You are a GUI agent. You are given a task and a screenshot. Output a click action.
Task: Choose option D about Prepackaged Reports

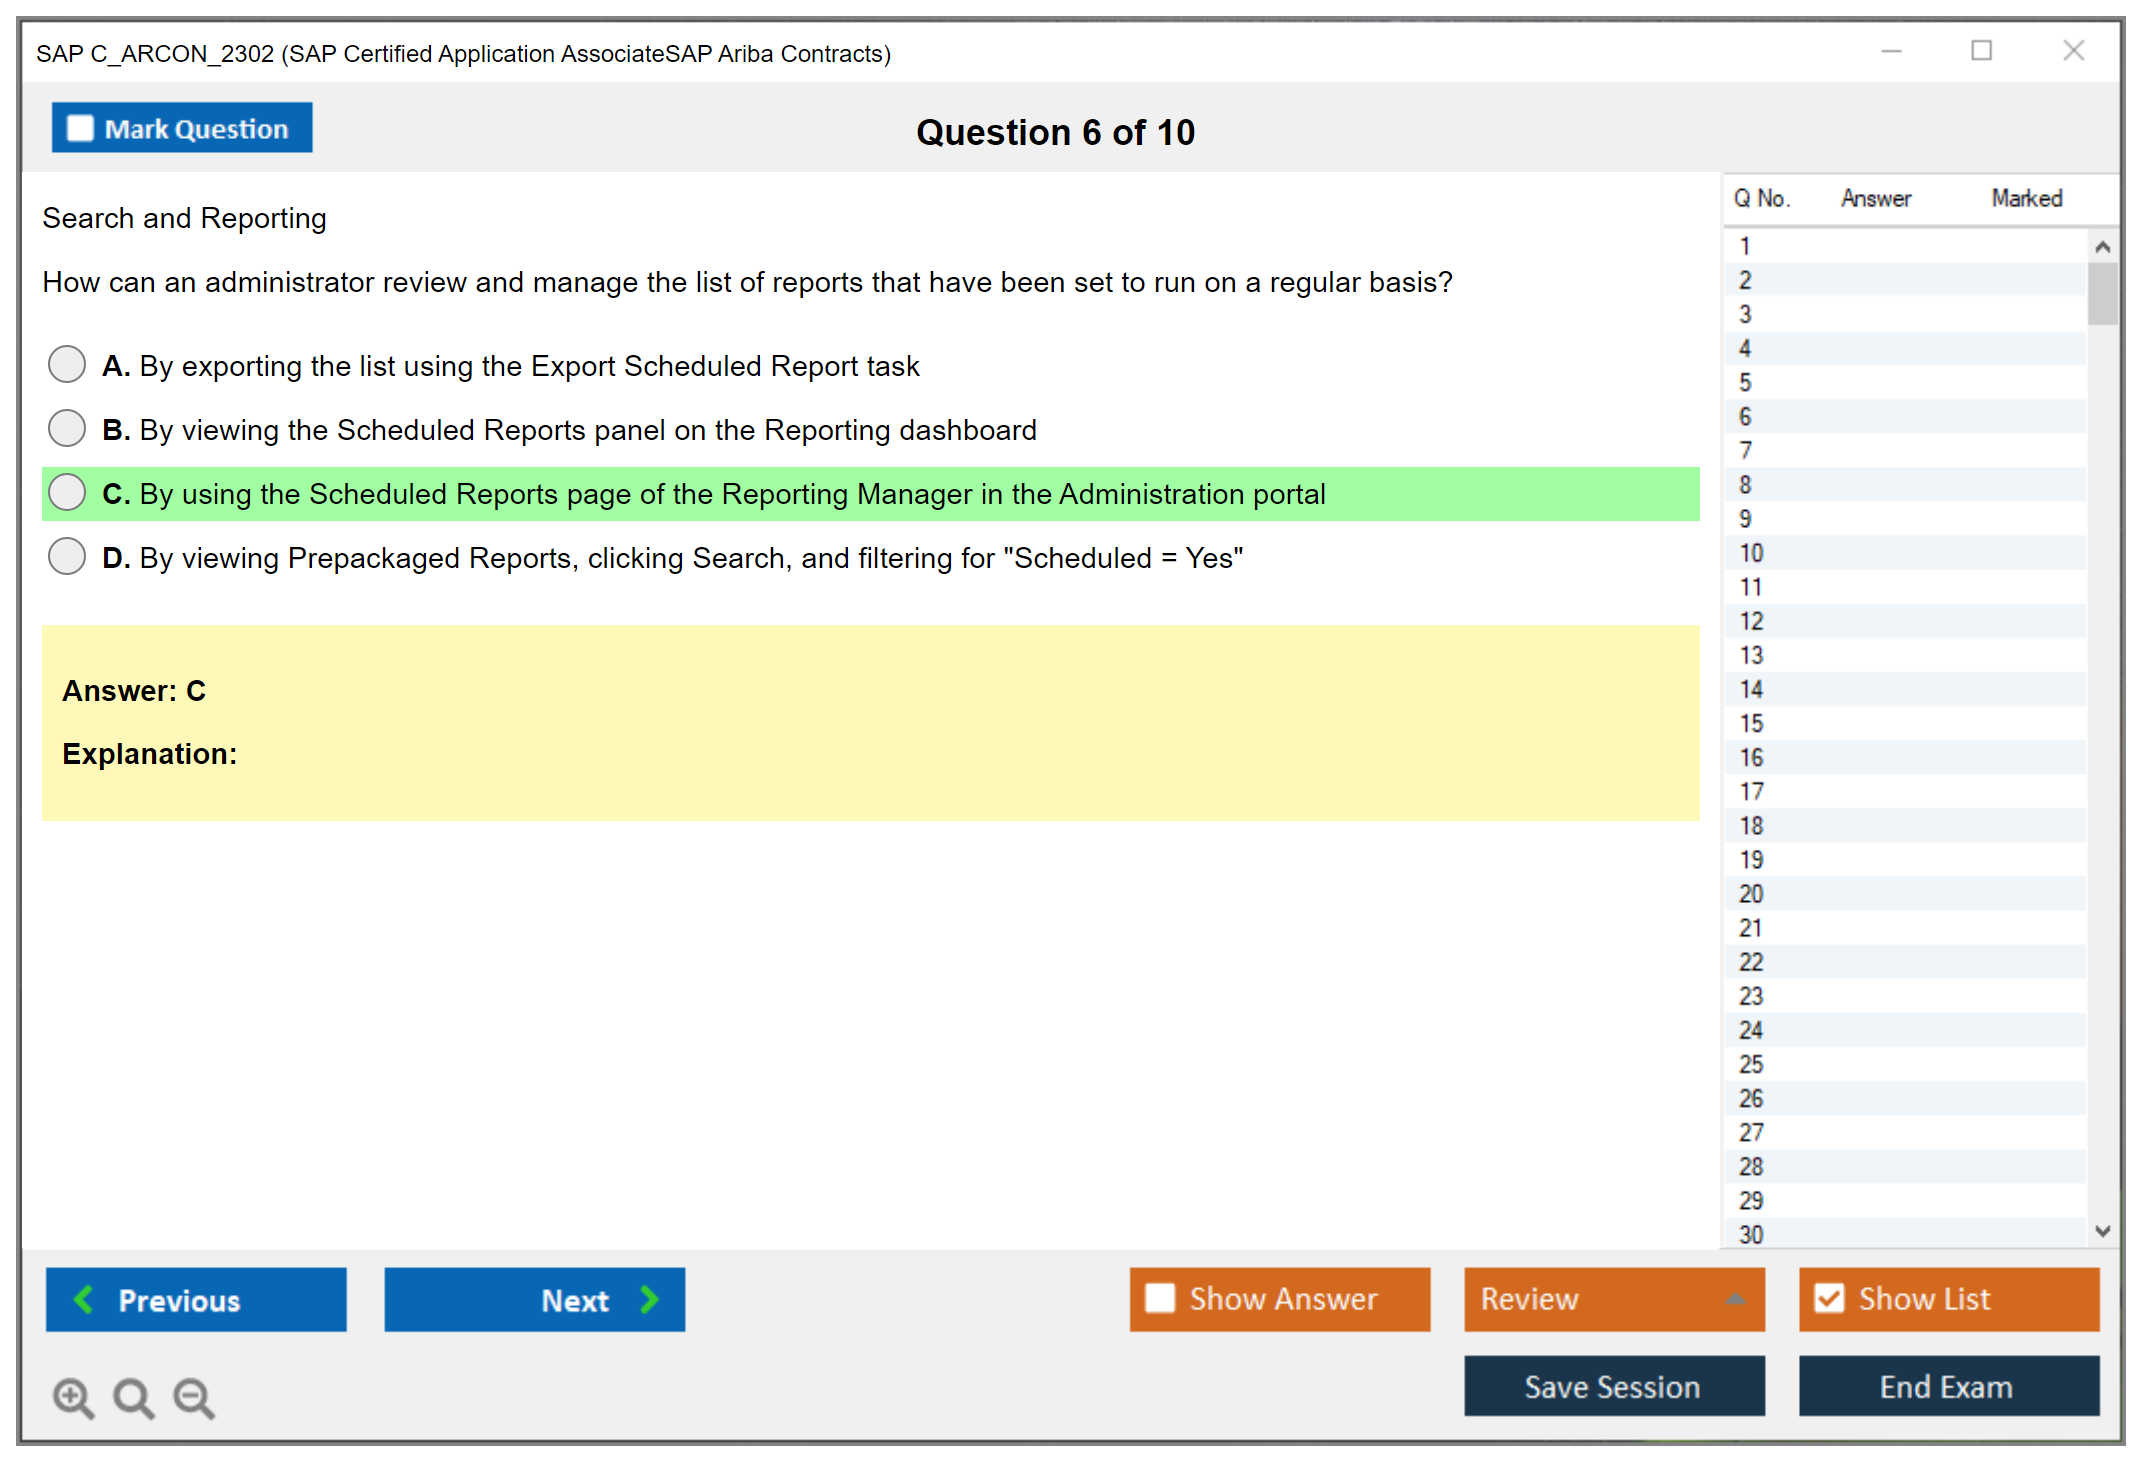(x=67, y=557)
